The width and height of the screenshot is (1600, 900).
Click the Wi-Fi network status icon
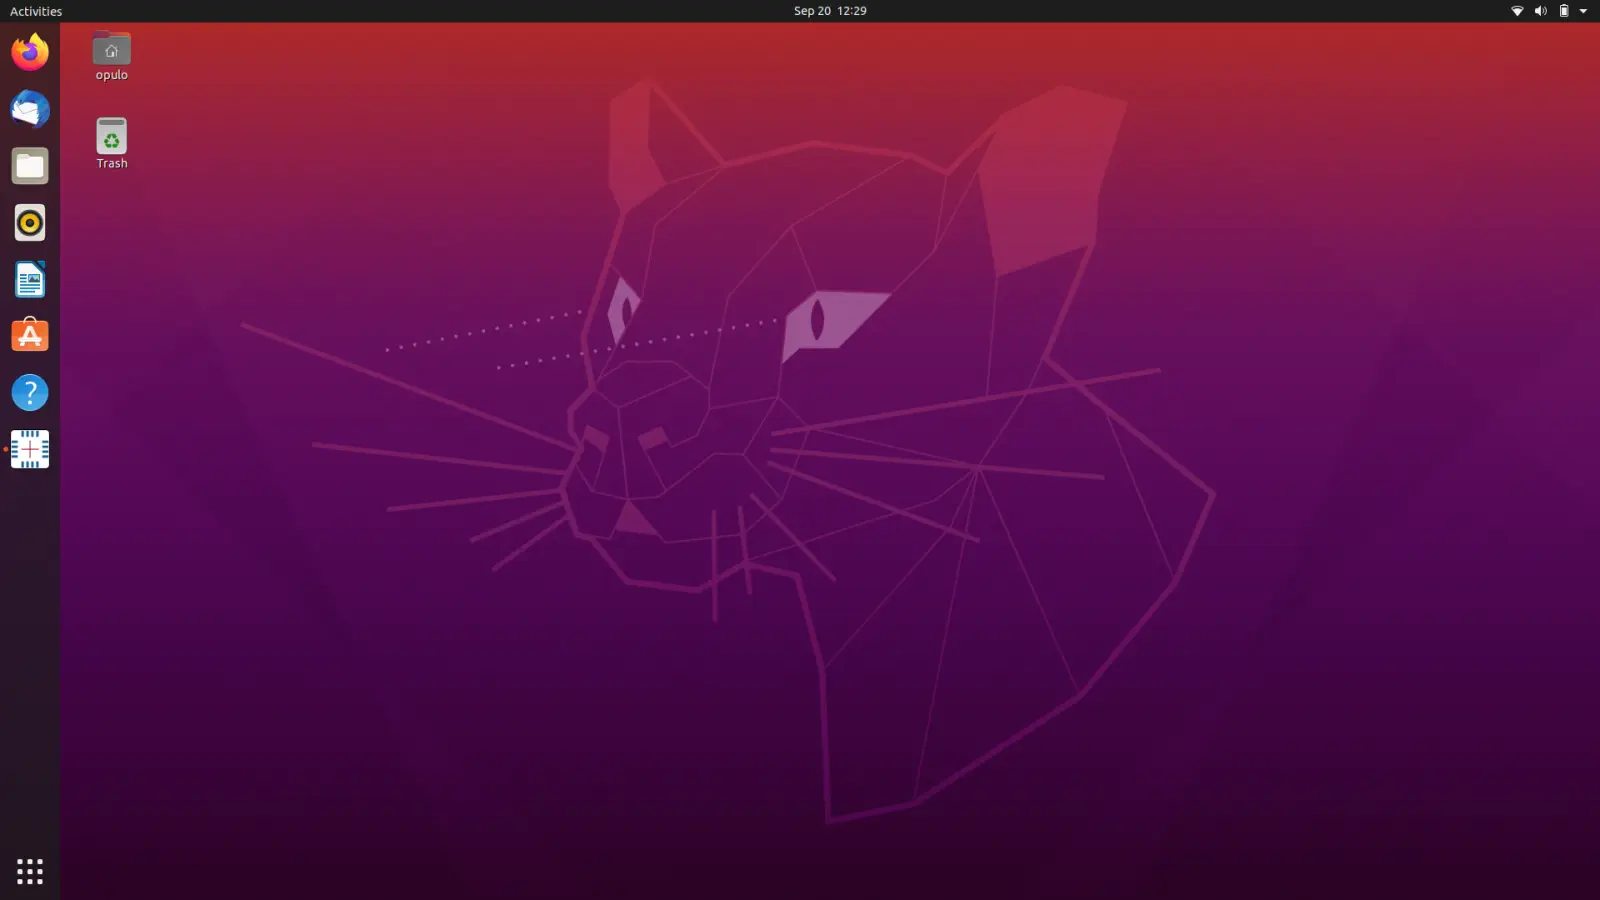coord(1517,11)
